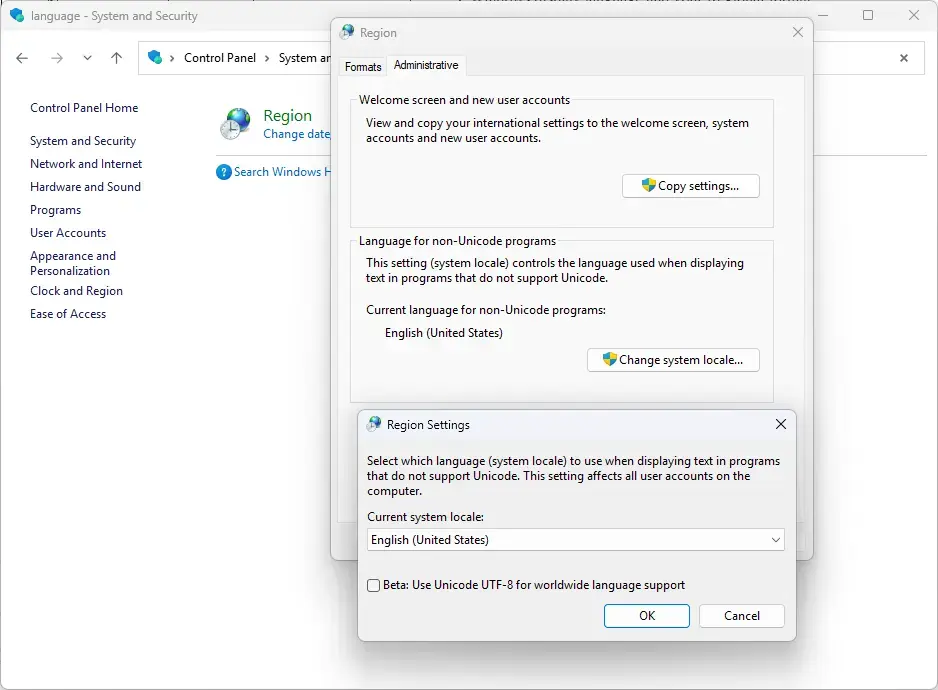
Task: Clear the search box with the X icon
Action: click(904, 58)
